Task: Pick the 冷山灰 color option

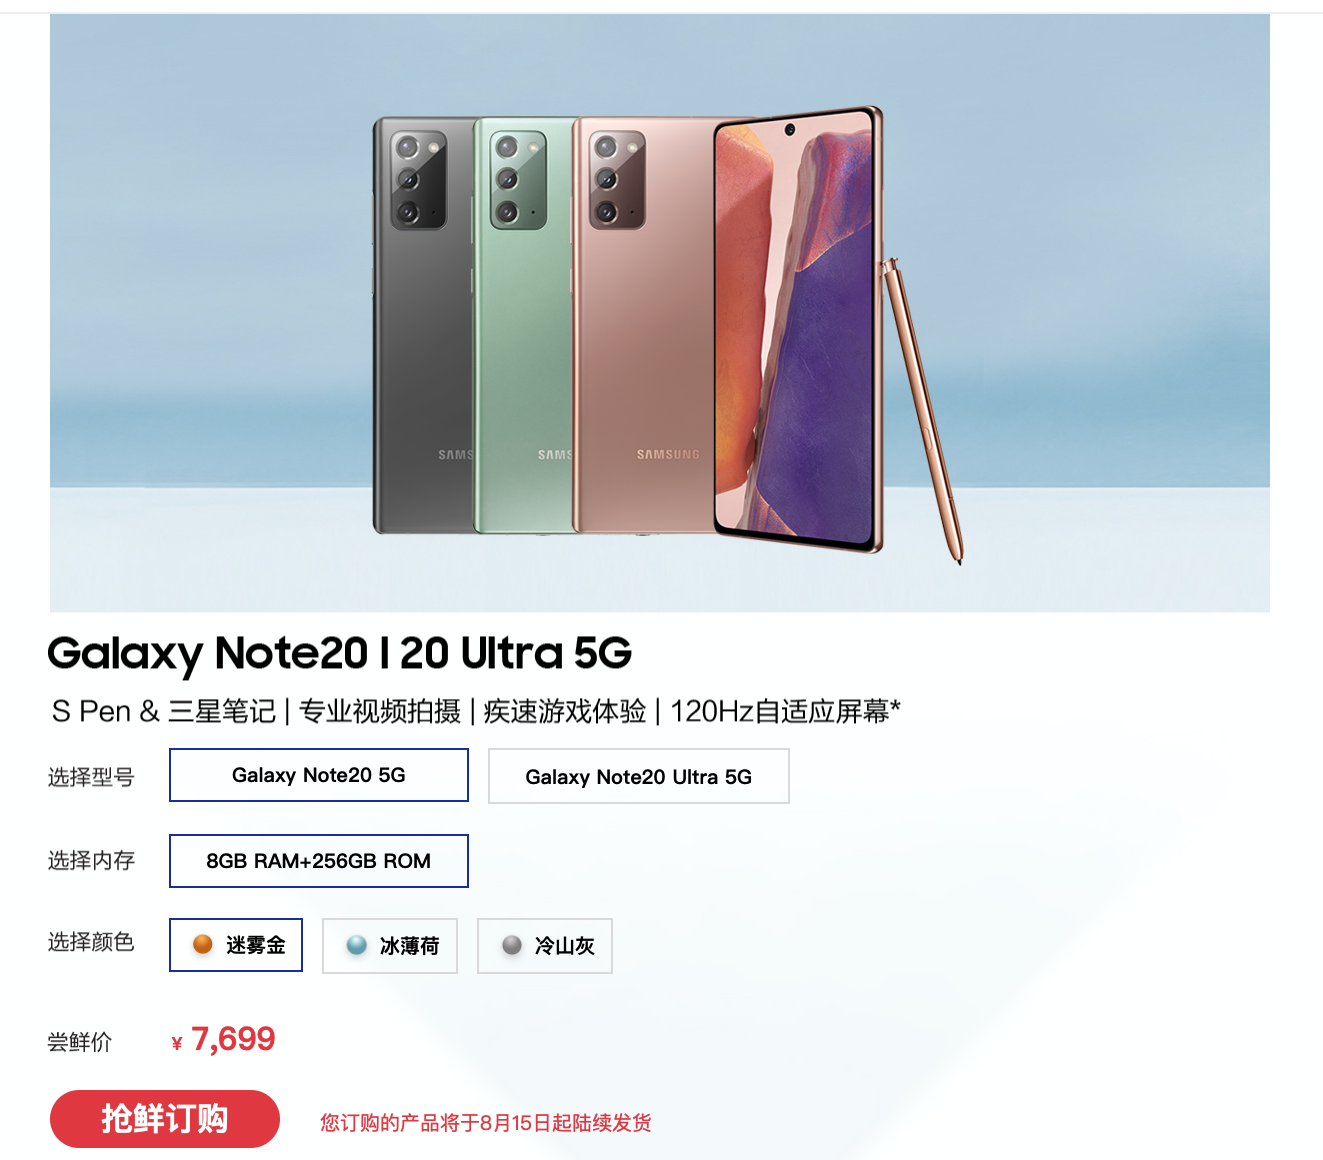Action: [545, 946]
